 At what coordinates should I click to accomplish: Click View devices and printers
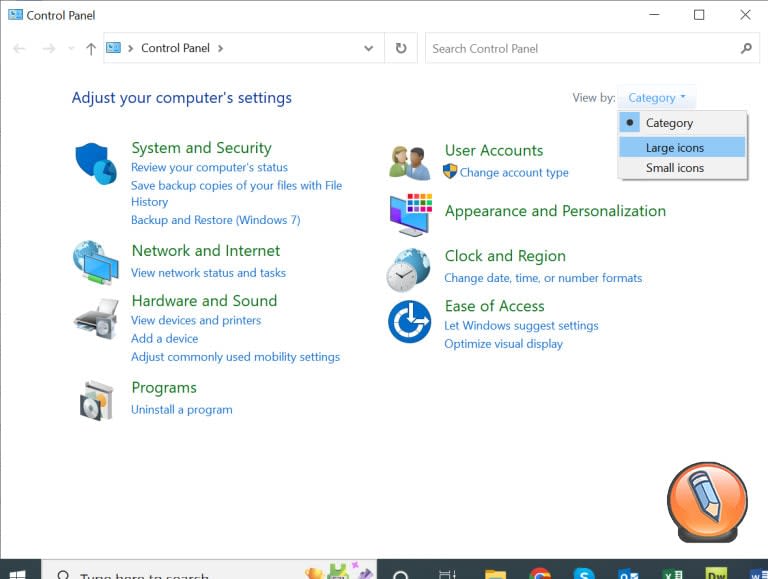[196, 320]
